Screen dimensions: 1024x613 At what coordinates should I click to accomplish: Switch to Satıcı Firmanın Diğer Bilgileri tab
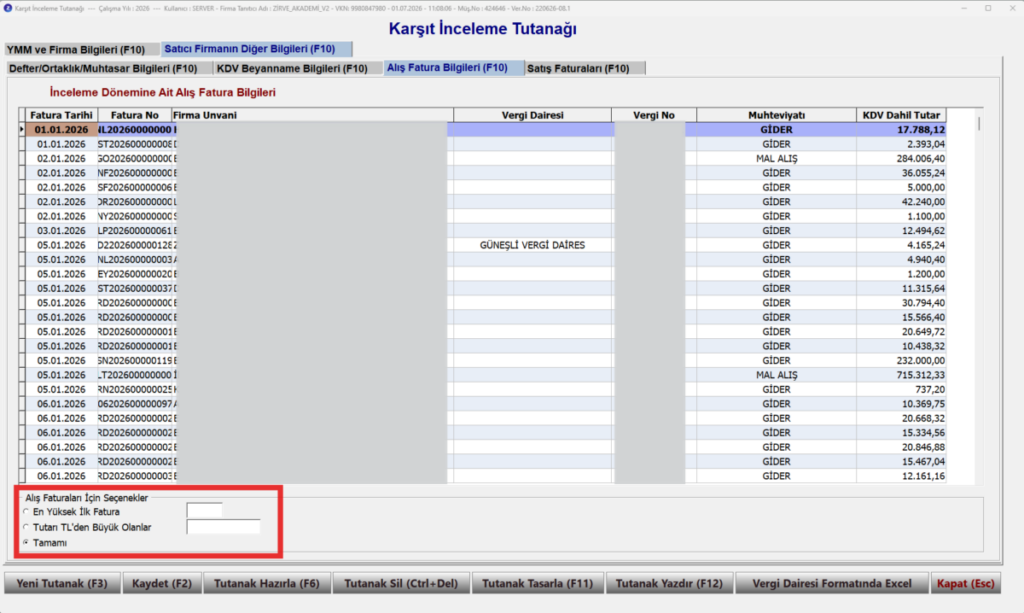pyautogui.click(x=257, y=49)
